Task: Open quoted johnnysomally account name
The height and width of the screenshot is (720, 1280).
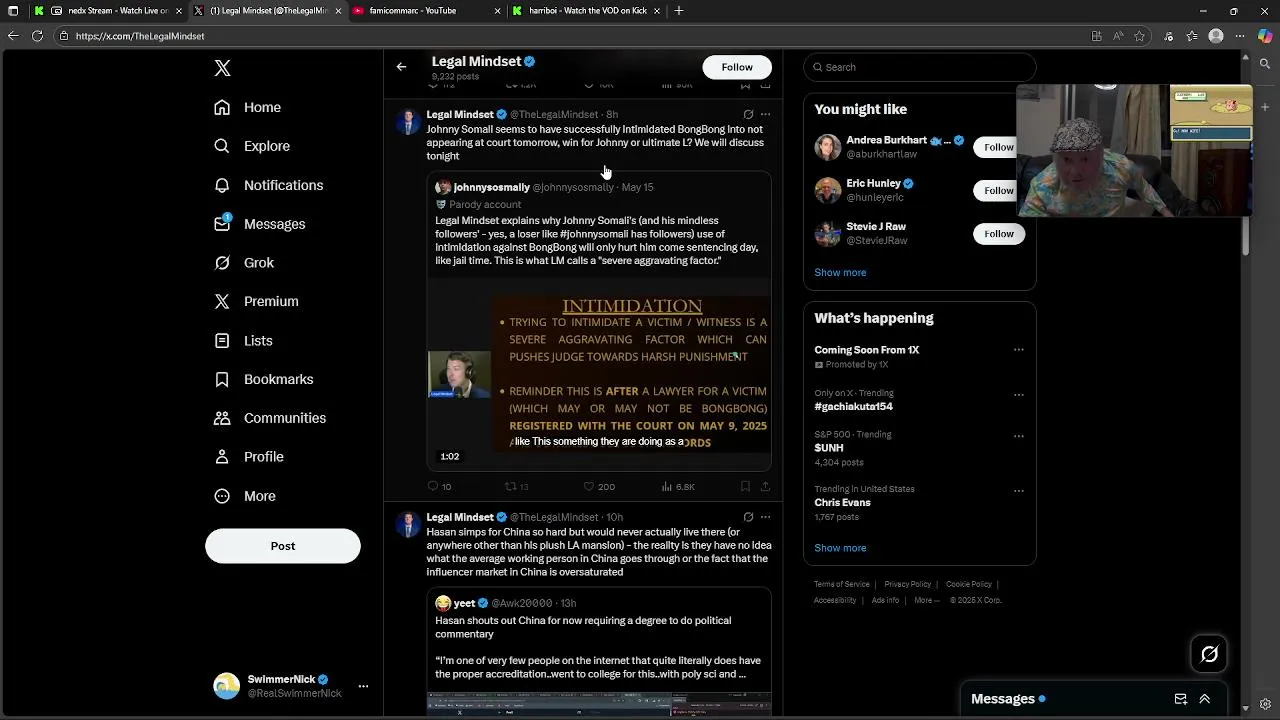Action: tap(491, 187)
